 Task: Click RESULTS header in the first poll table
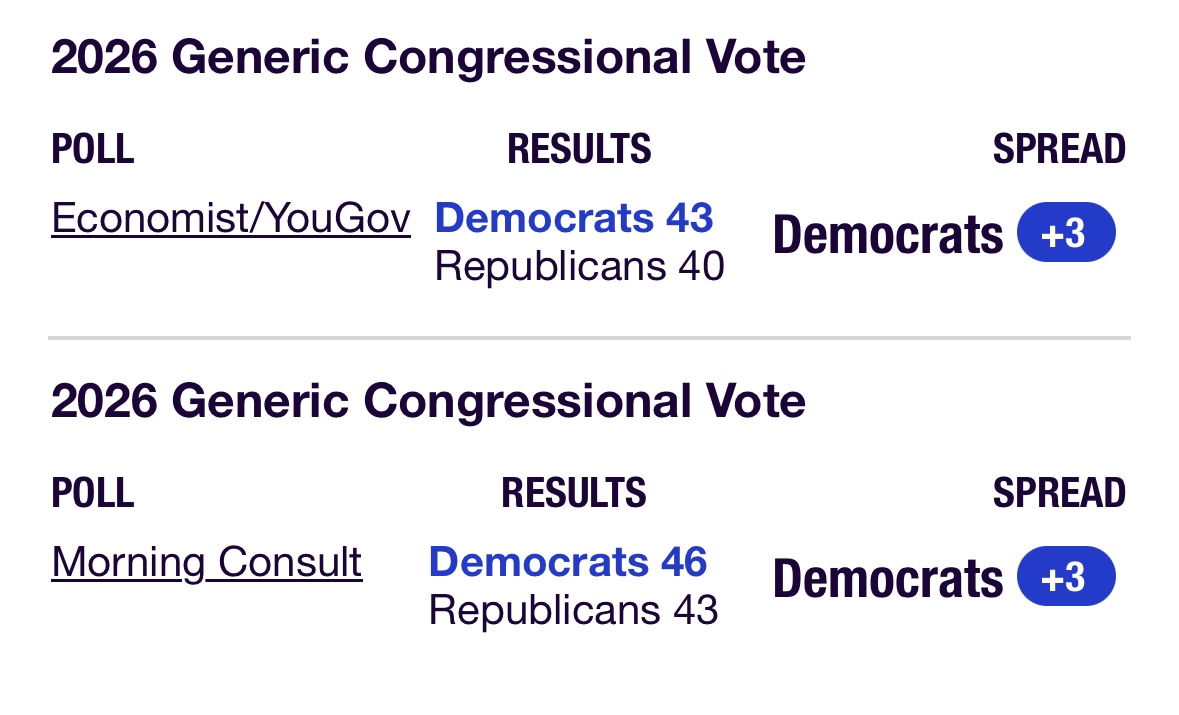tap(579, 149)
